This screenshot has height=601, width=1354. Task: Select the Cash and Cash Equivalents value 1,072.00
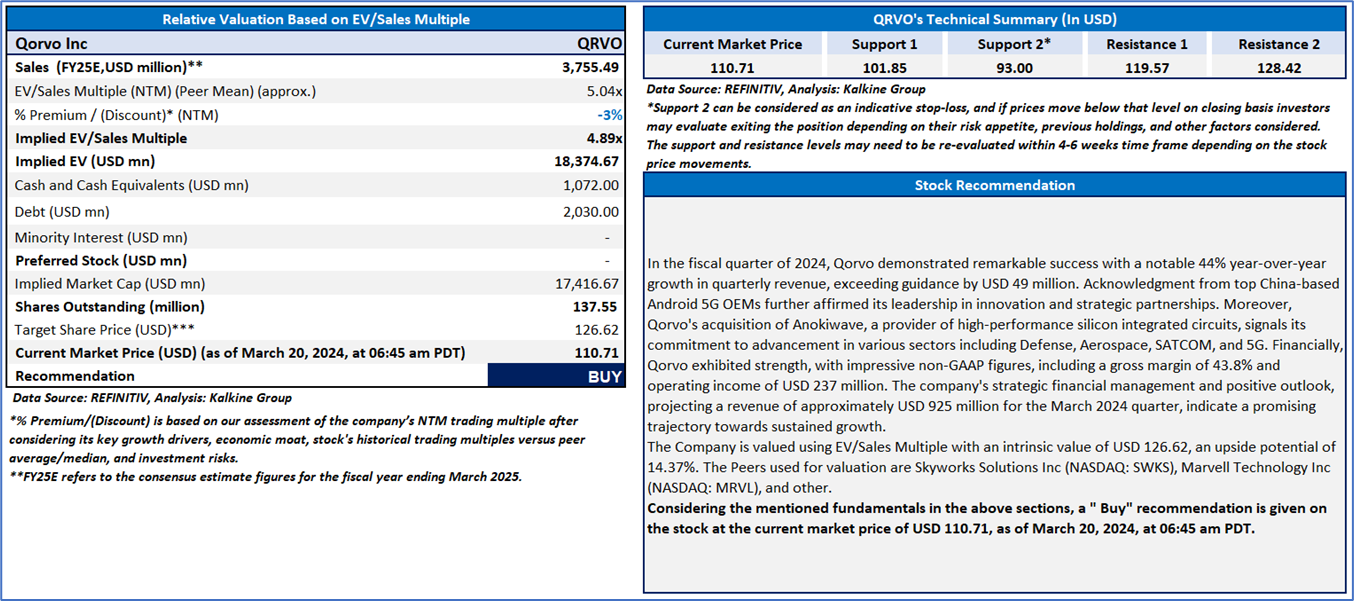591,185
